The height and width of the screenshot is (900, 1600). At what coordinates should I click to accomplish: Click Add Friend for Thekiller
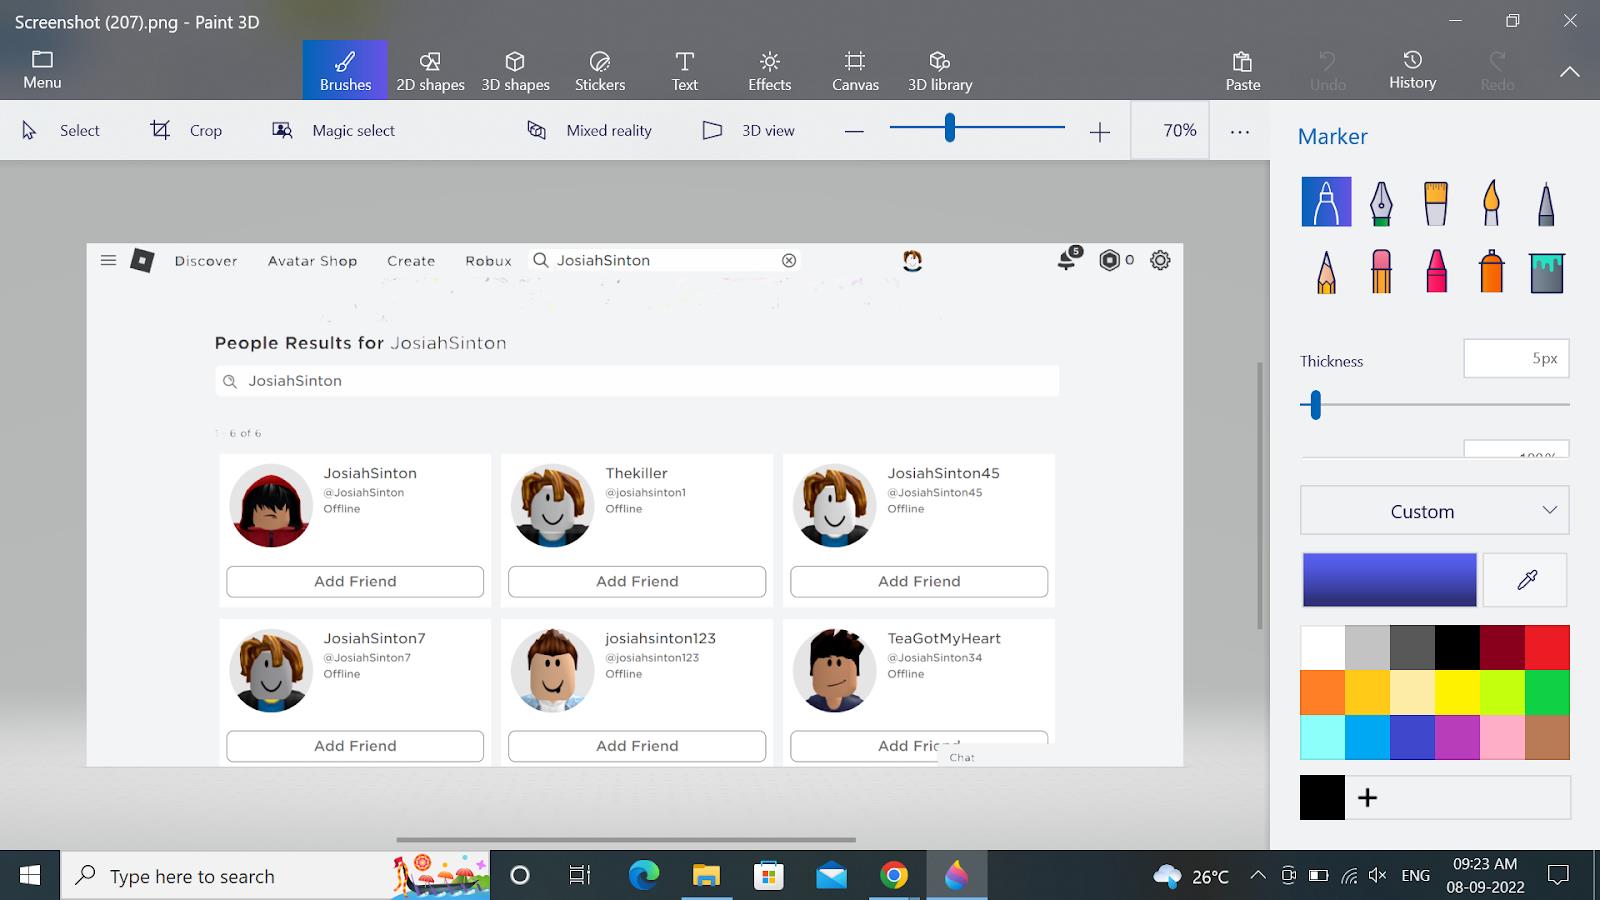637,581
